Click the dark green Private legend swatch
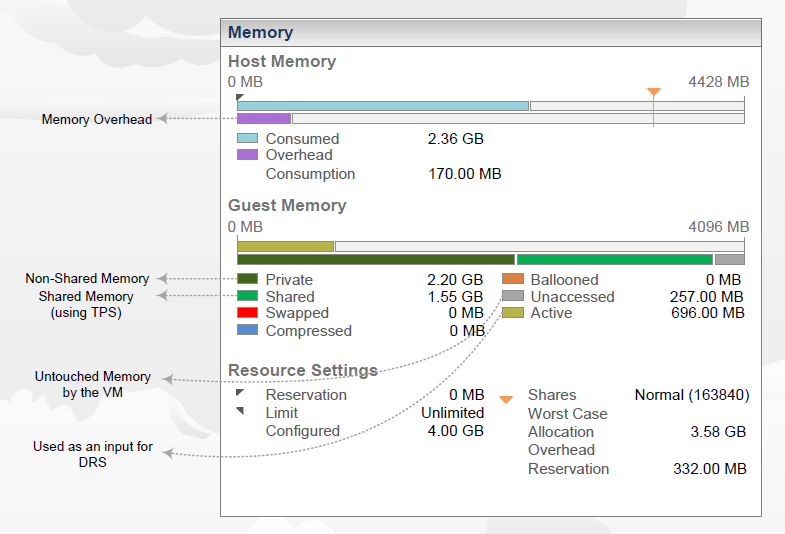The height and width of the screenshot is (534, 785). [247, 280]
